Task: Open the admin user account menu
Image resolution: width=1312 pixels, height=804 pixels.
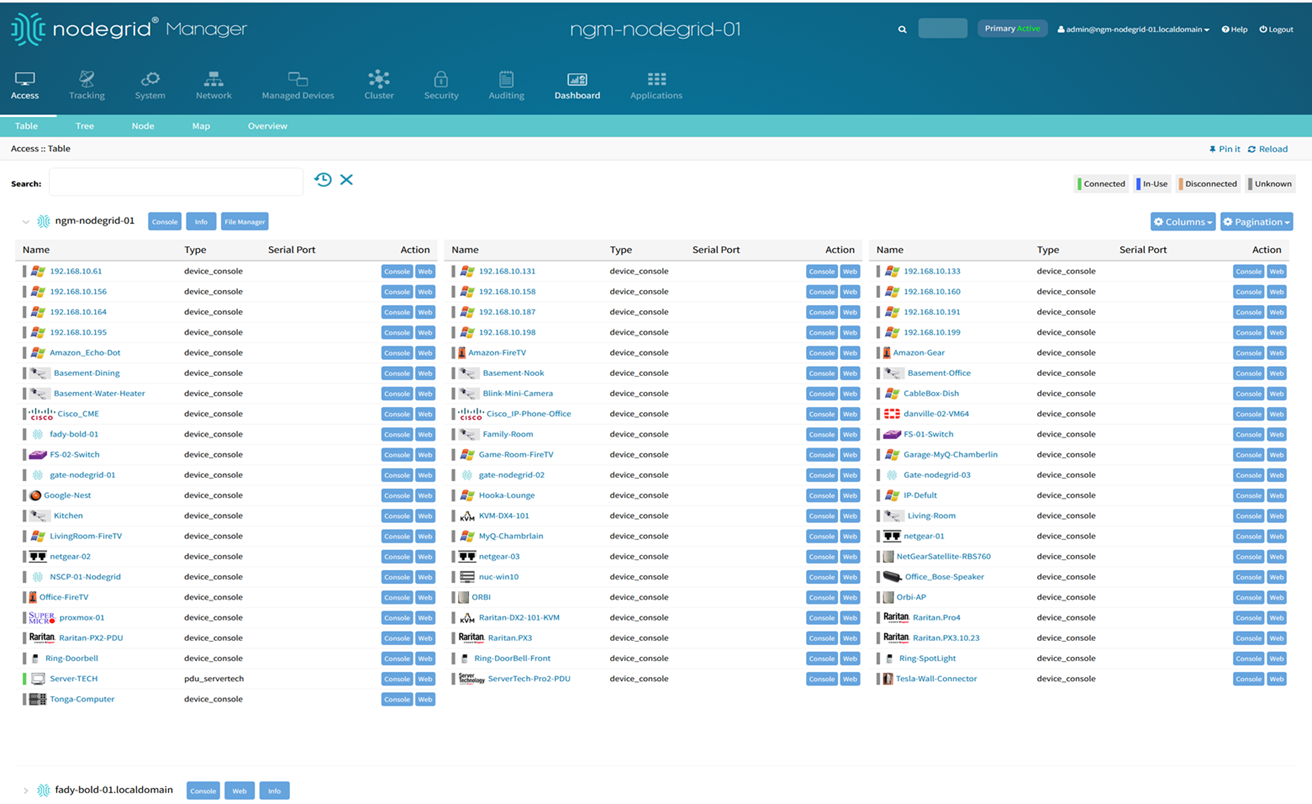Action: point(1133,30)
